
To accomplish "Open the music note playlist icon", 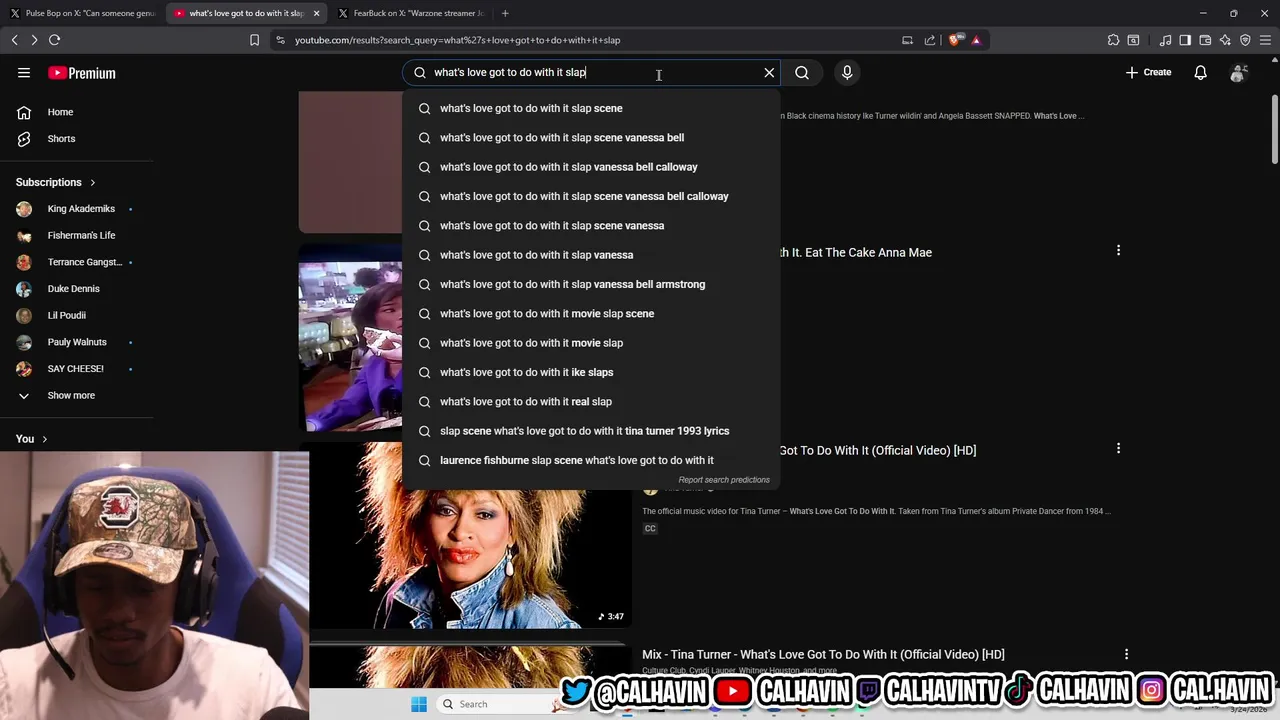I will tap(1165, 40).
